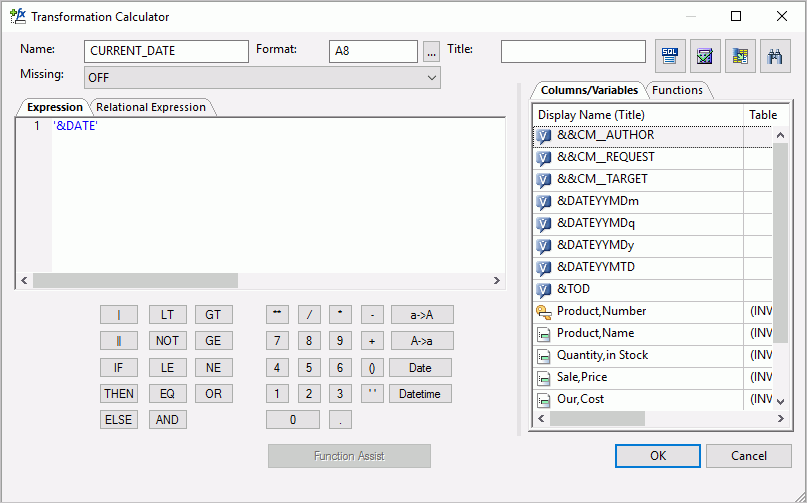Open the Missing dropdown set to OFF
Viewport: 807px width, 503px height.
click(262, 78)
